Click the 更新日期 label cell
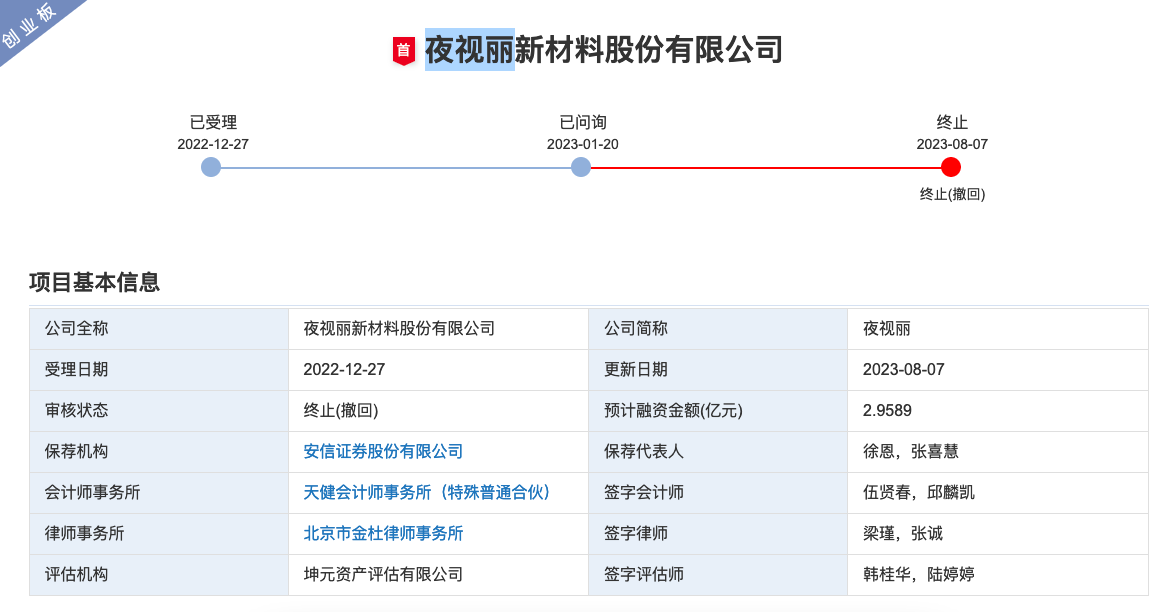This screenshot has height=612, width=1165. pyautogui.click(x=718, y=370)
